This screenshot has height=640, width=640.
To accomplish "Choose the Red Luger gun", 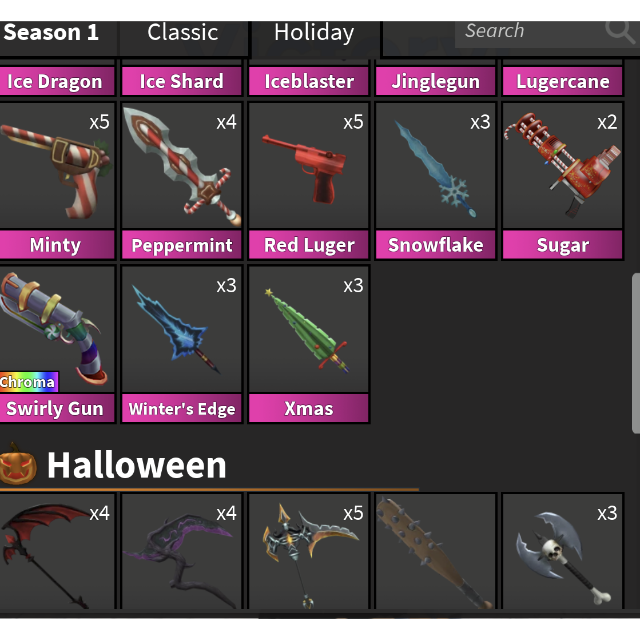I will 309,181.
